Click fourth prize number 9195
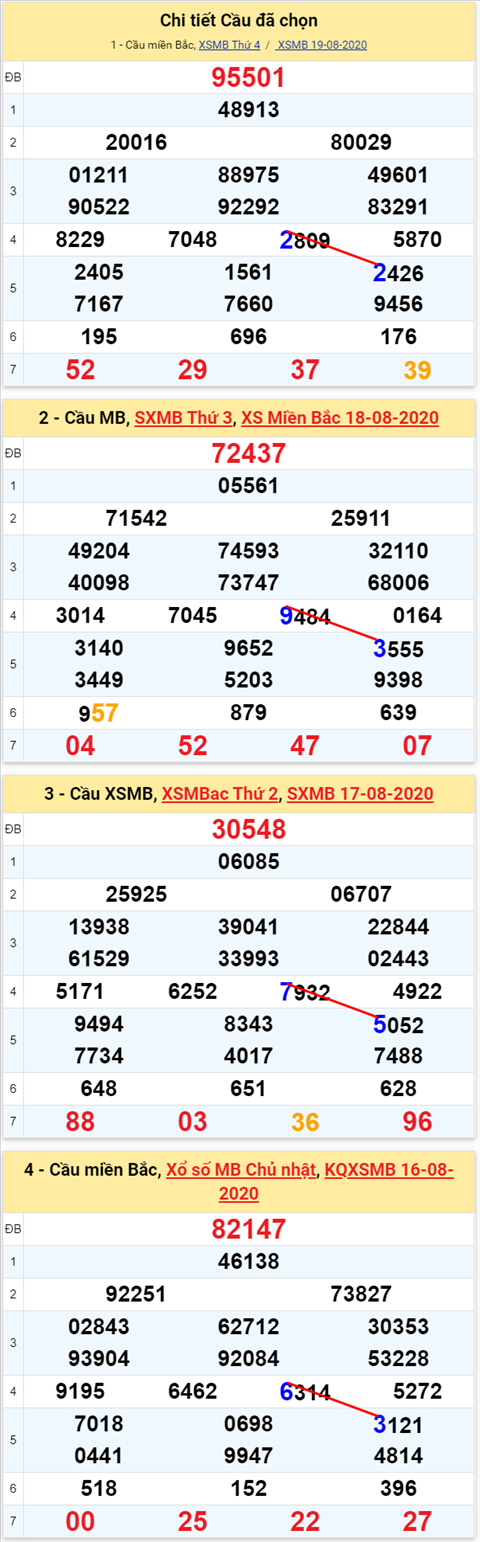 [x=81, y=1392]
